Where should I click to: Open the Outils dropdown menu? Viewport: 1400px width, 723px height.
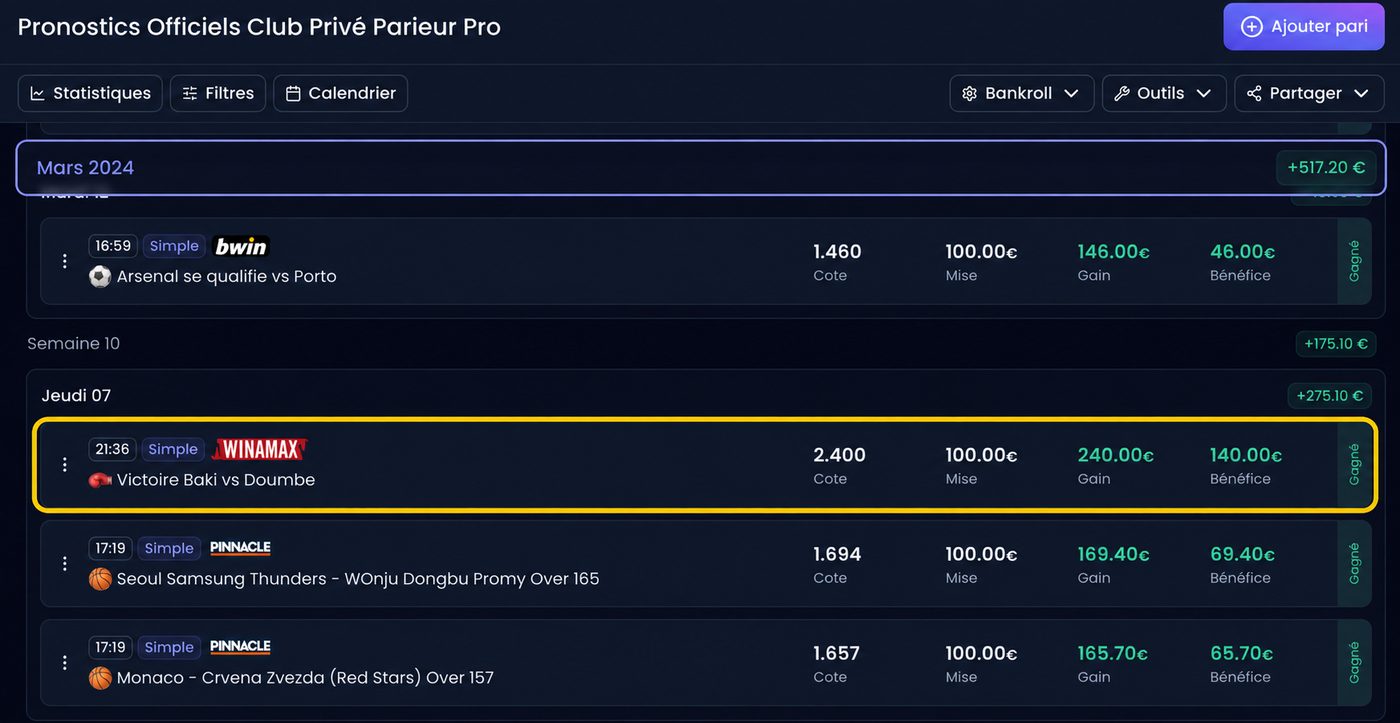[1164, 93]
